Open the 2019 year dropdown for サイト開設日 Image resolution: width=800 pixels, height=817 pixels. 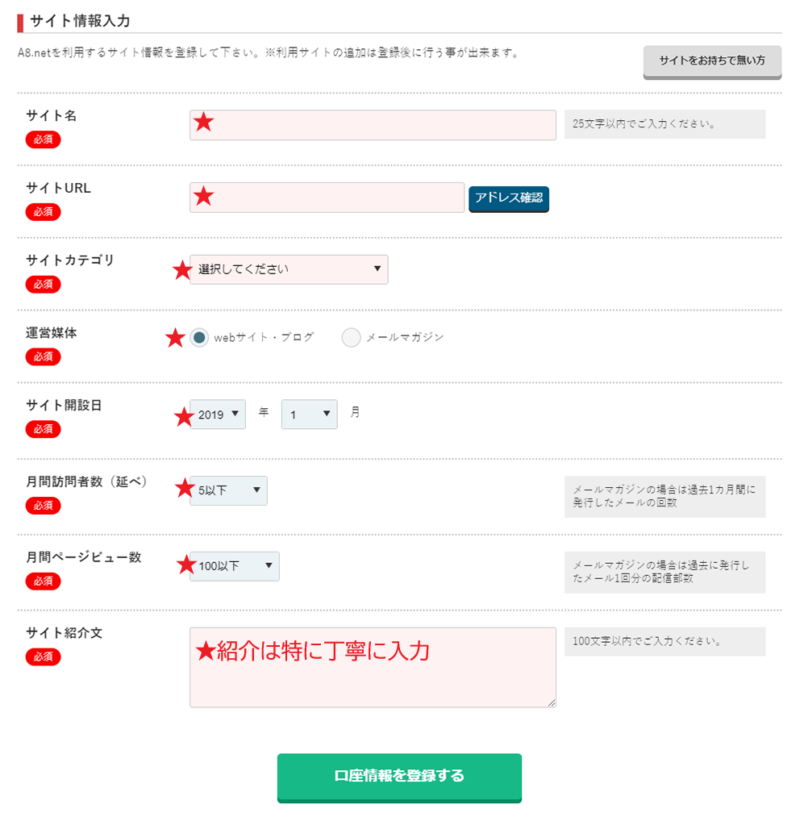point(219,414)
